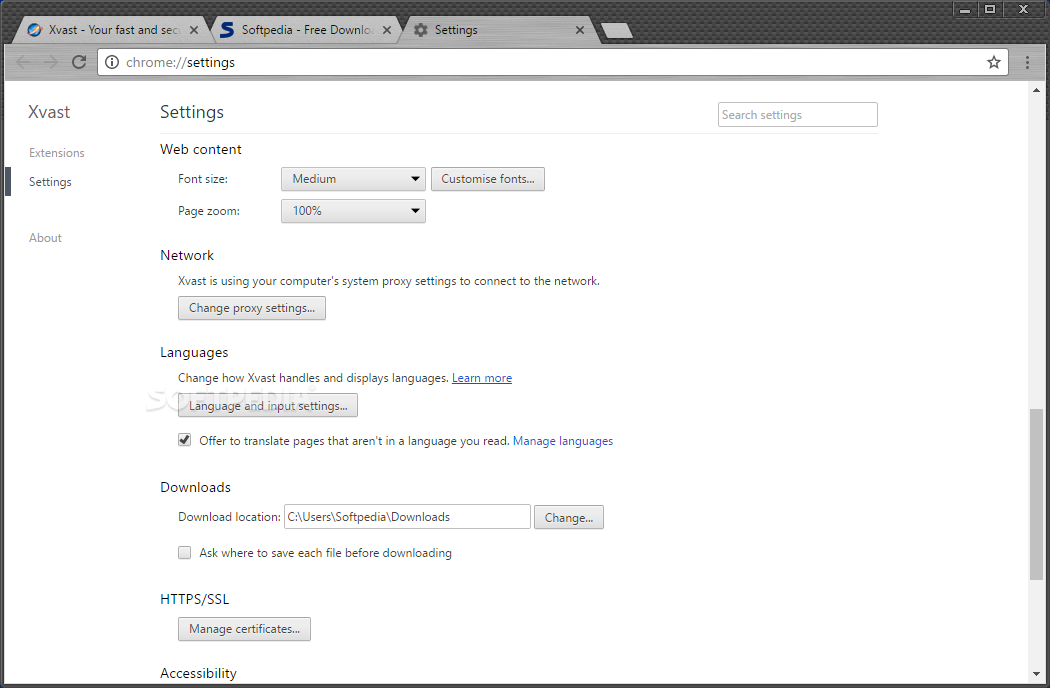Click the browser back arrow

(23, 62)
